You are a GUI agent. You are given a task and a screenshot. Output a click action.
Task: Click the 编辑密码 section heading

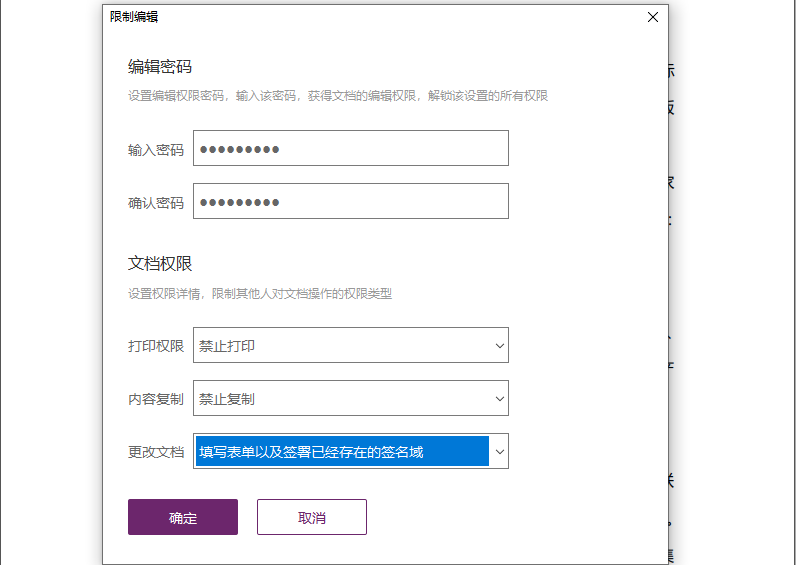(x=160, y=67)
